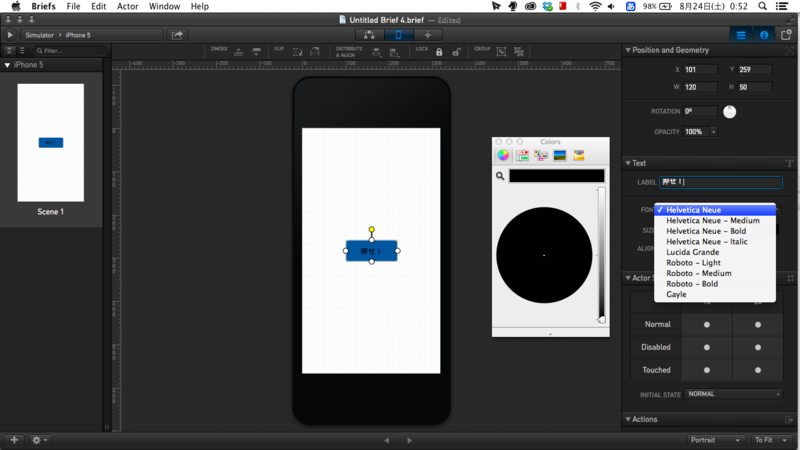Viewport: 800px width, 450px height.
Task: Switch to the device scene view
Action: click(398, 35)
